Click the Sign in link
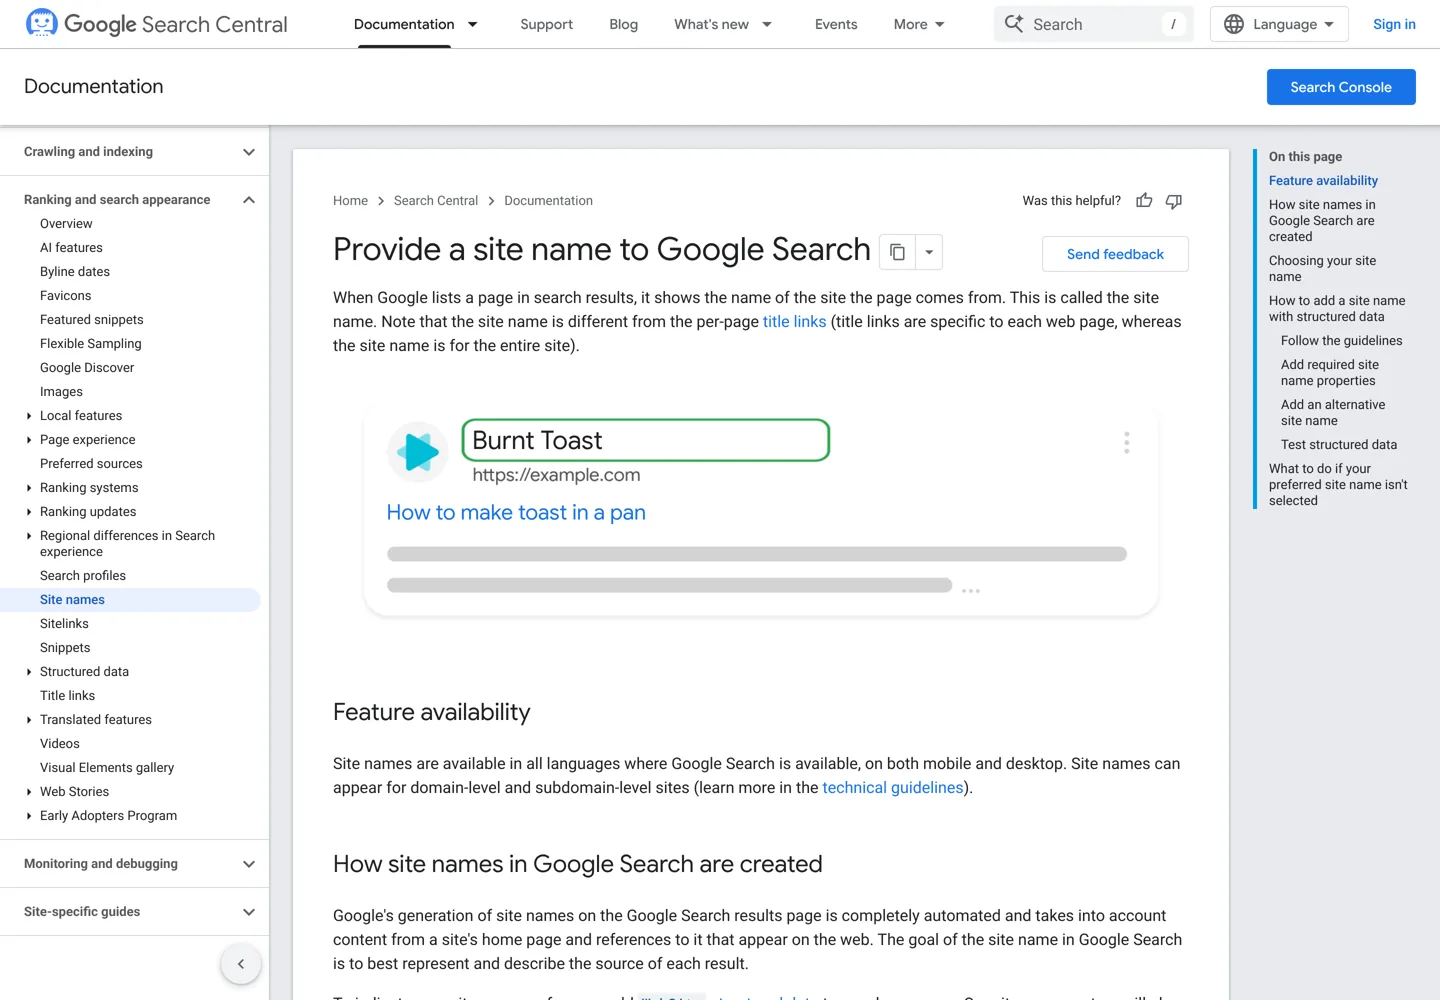 pos(1394,24)
